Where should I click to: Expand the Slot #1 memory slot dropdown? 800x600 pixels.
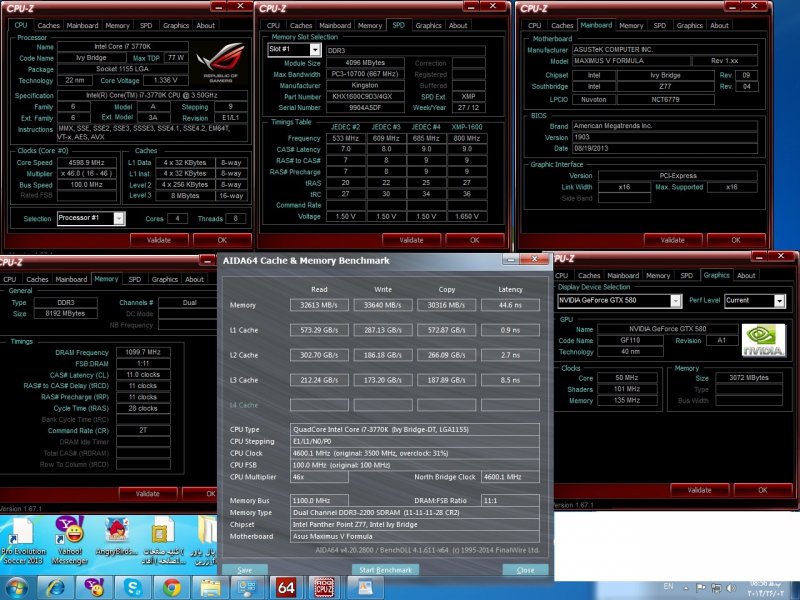pos(315,49)
